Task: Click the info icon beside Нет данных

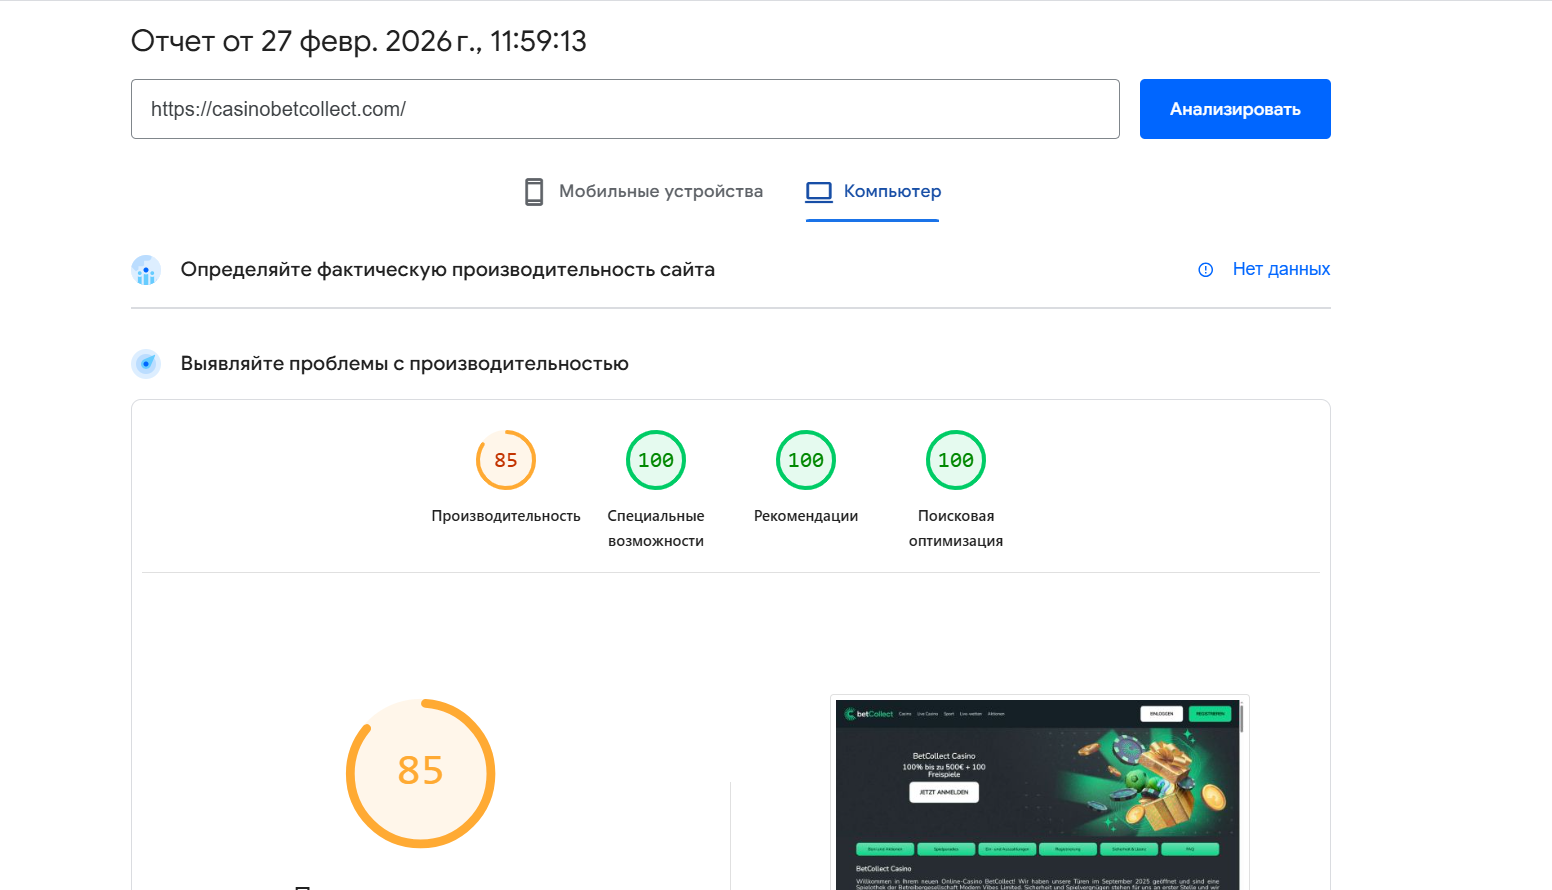Action: pyautogui.click(x=1206, y=270)
